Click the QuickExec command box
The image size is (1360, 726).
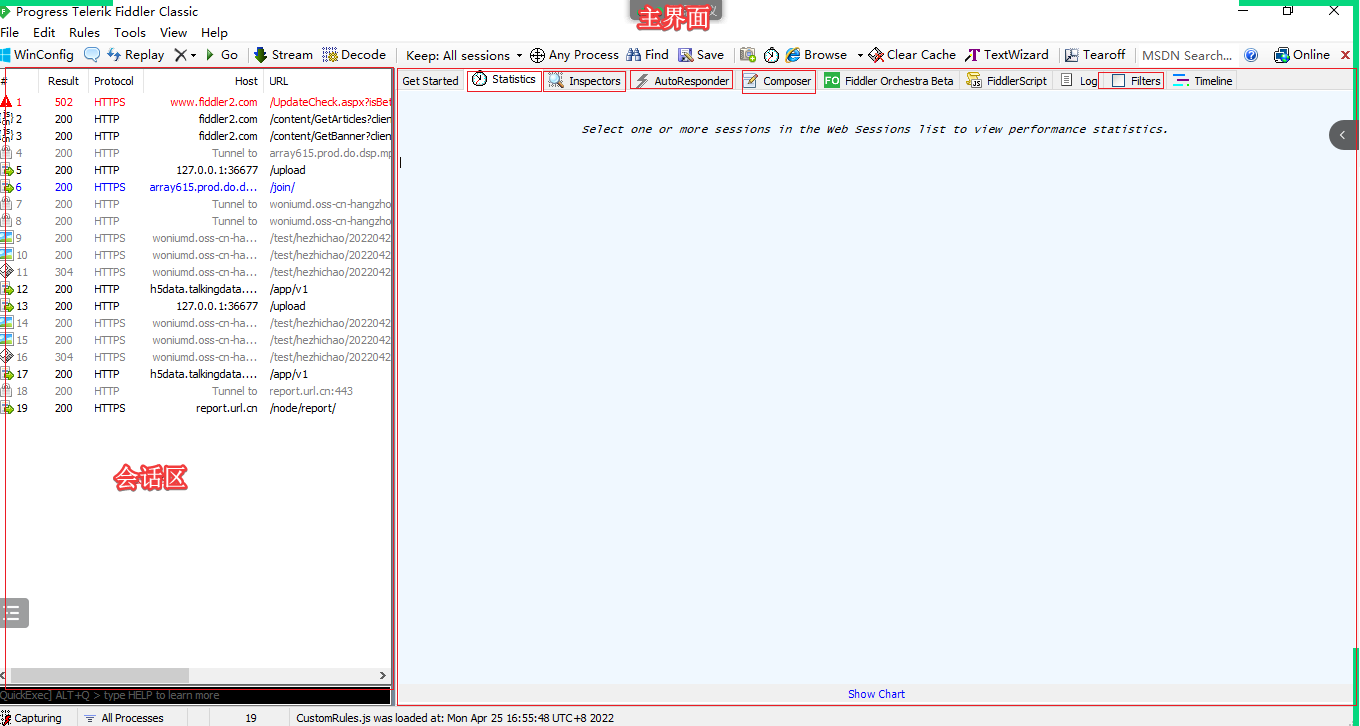pos(195,695)
